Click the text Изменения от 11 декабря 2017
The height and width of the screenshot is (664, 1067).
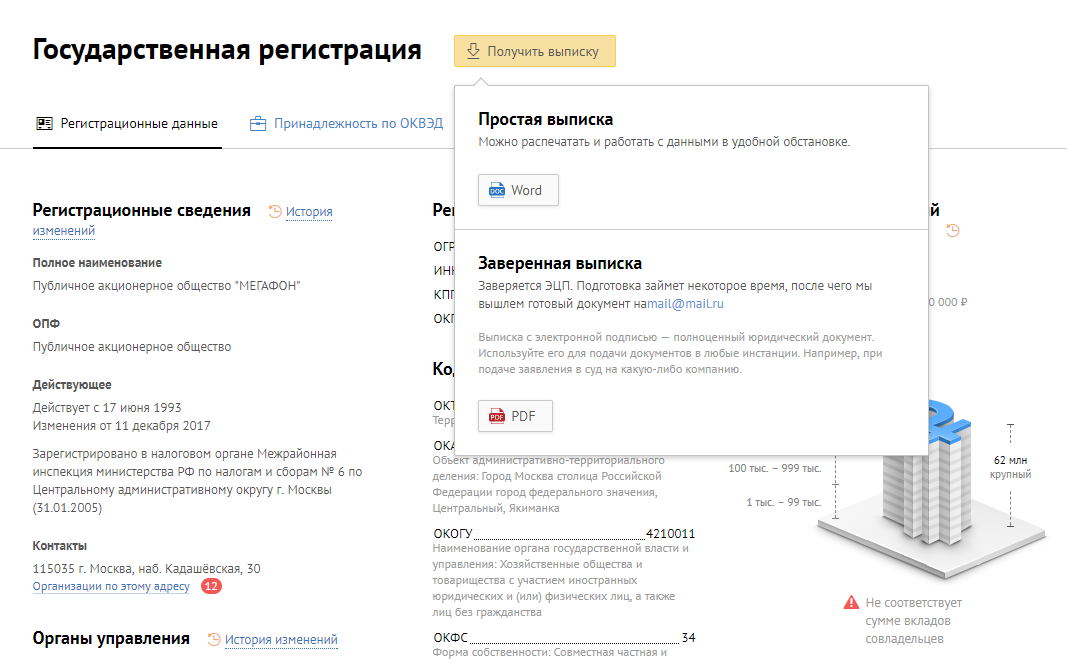coord(122,425)
